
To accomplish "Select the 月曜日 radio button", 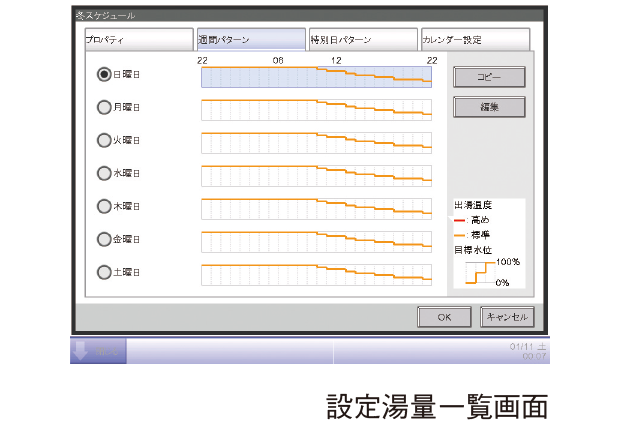I will pos(104,107).
